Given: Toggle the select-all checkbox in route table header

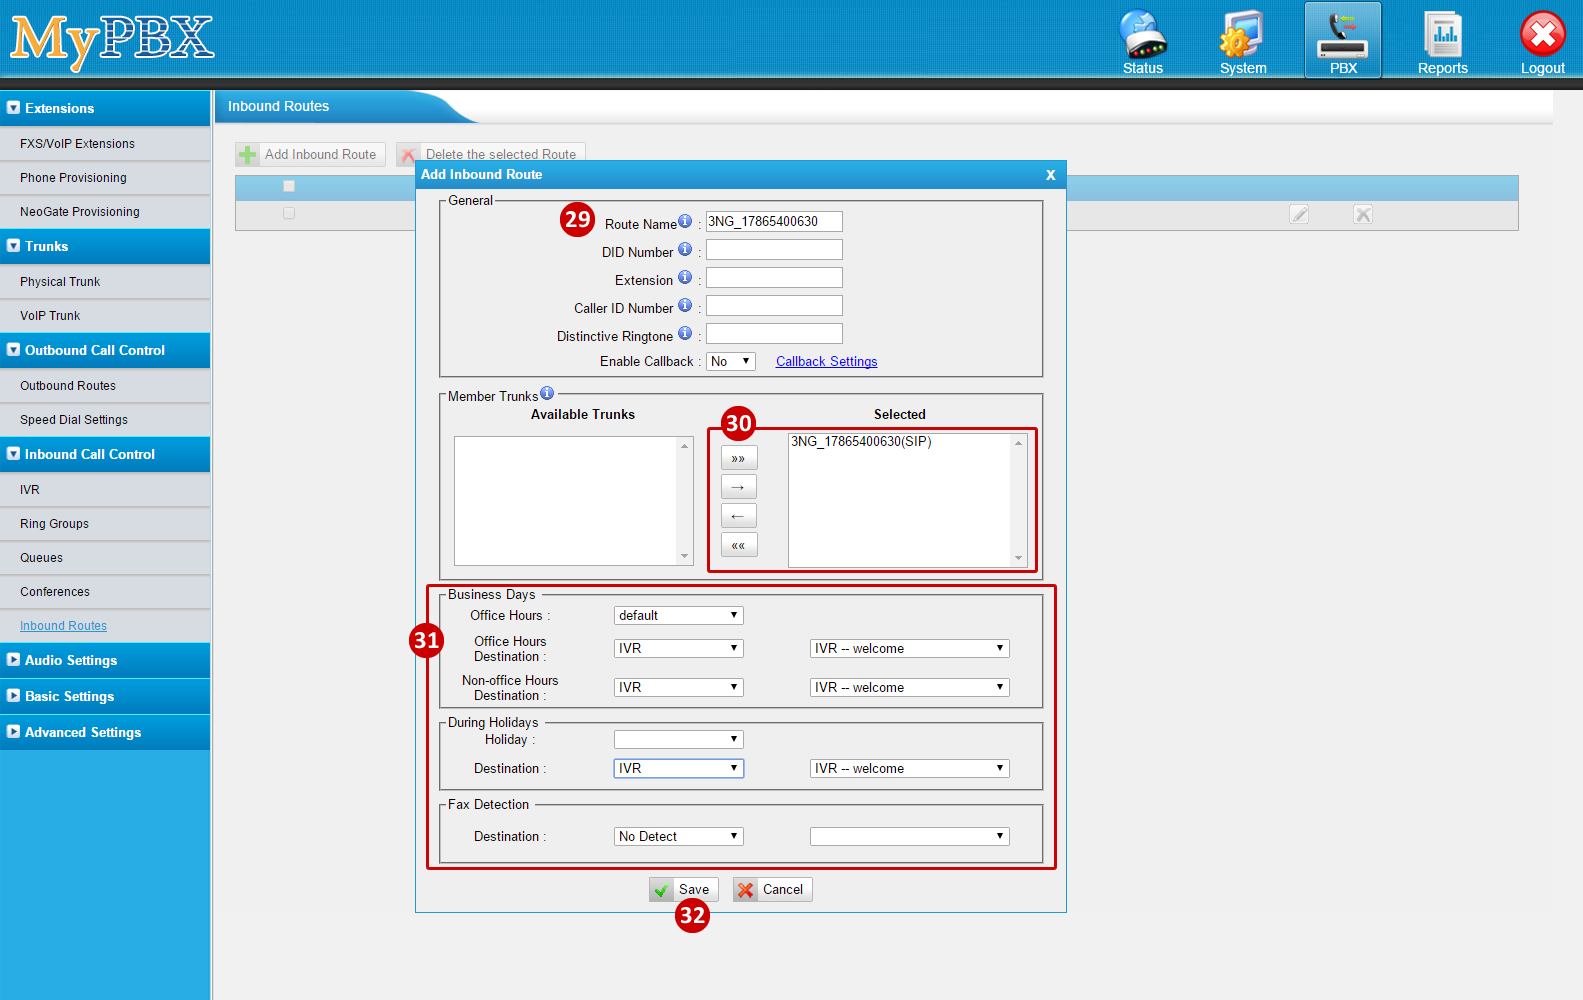Looking at the screenshot, I should click(289, 186).
